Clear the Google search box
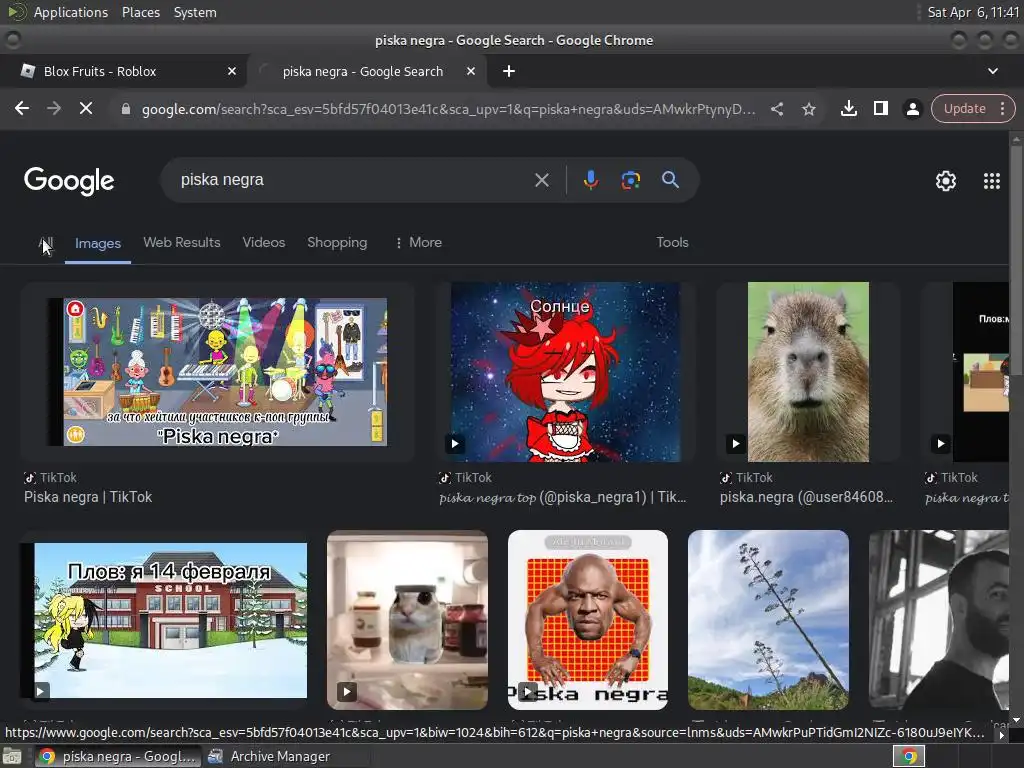 (x=542, y=180)
